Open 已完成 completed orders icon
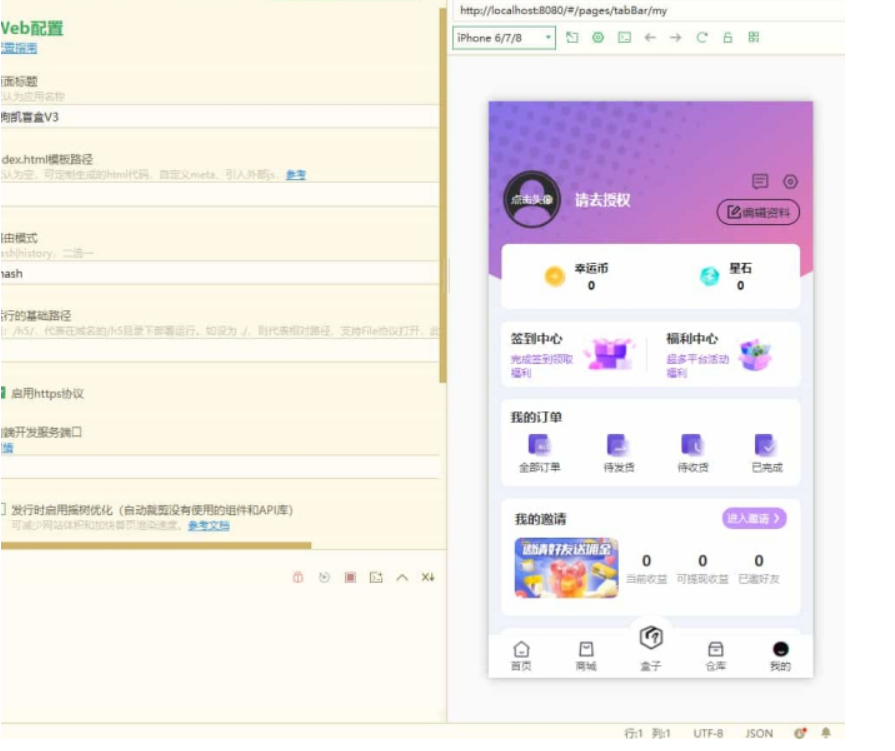The width and height of the screenshot is (895, 751). pos(765,445)
